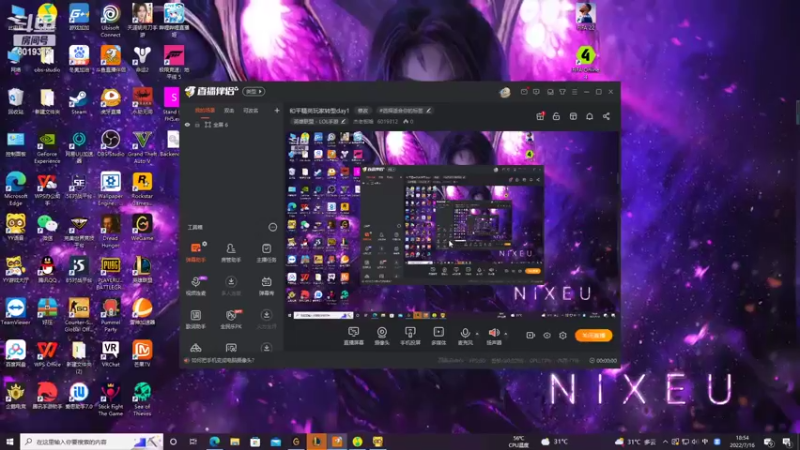Viewport: 800px width, 450px height.
Task: Switch to the second scene tab
Action: [229, 110]
